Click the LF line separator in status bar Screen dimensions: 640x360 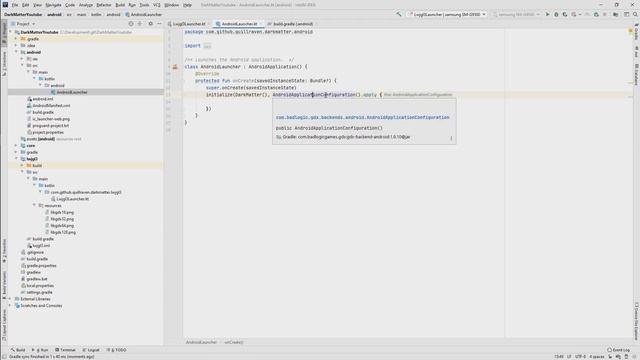[569, 356]
